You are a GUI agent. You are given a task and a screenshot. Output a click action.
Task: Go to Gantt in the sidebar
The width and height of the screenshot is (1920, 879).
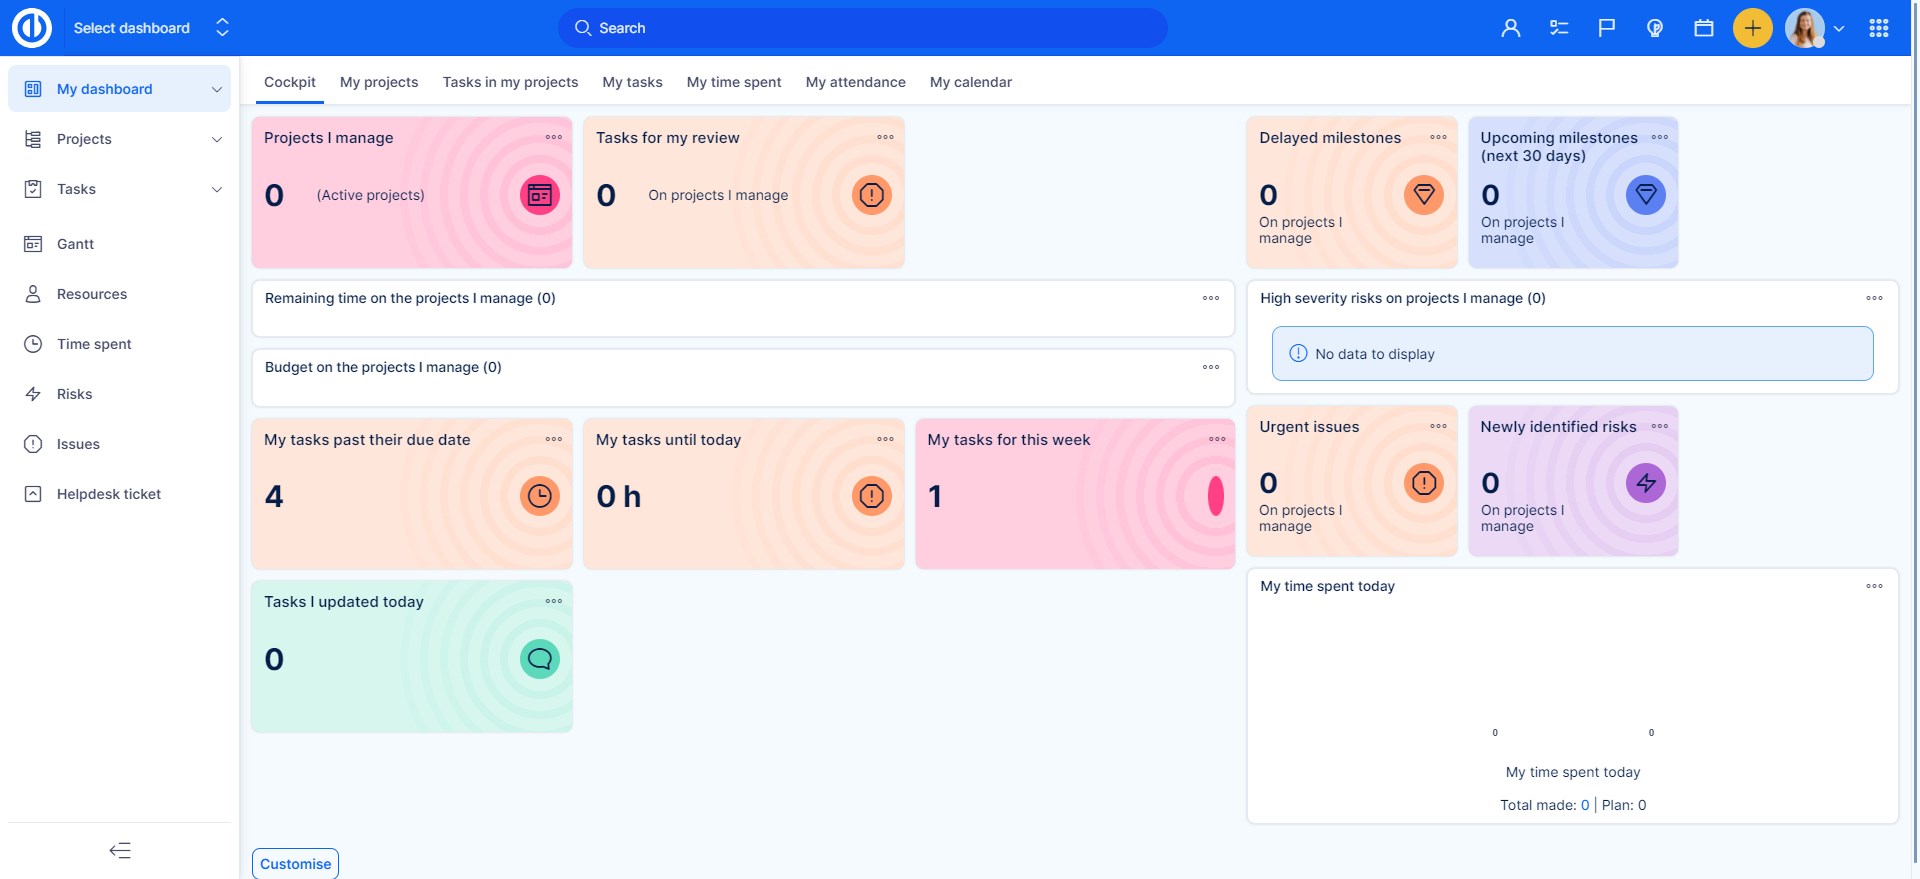tap(75, 244)
